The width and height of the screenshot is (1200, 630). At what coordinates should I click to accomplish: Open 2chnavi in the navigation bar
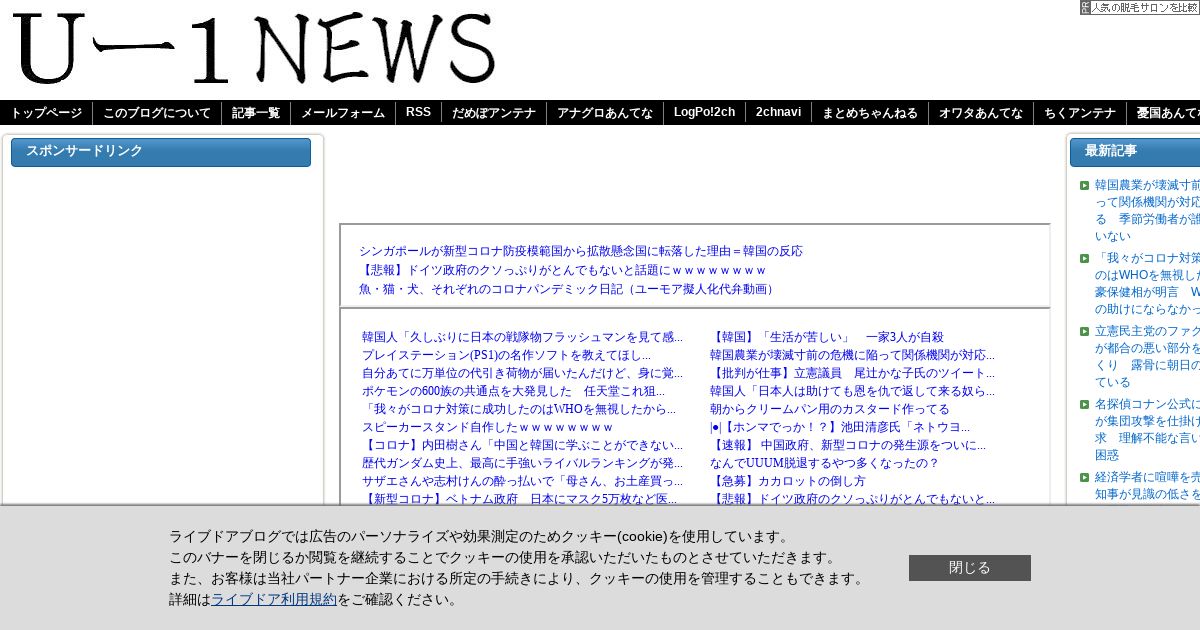tap(778, 113)
